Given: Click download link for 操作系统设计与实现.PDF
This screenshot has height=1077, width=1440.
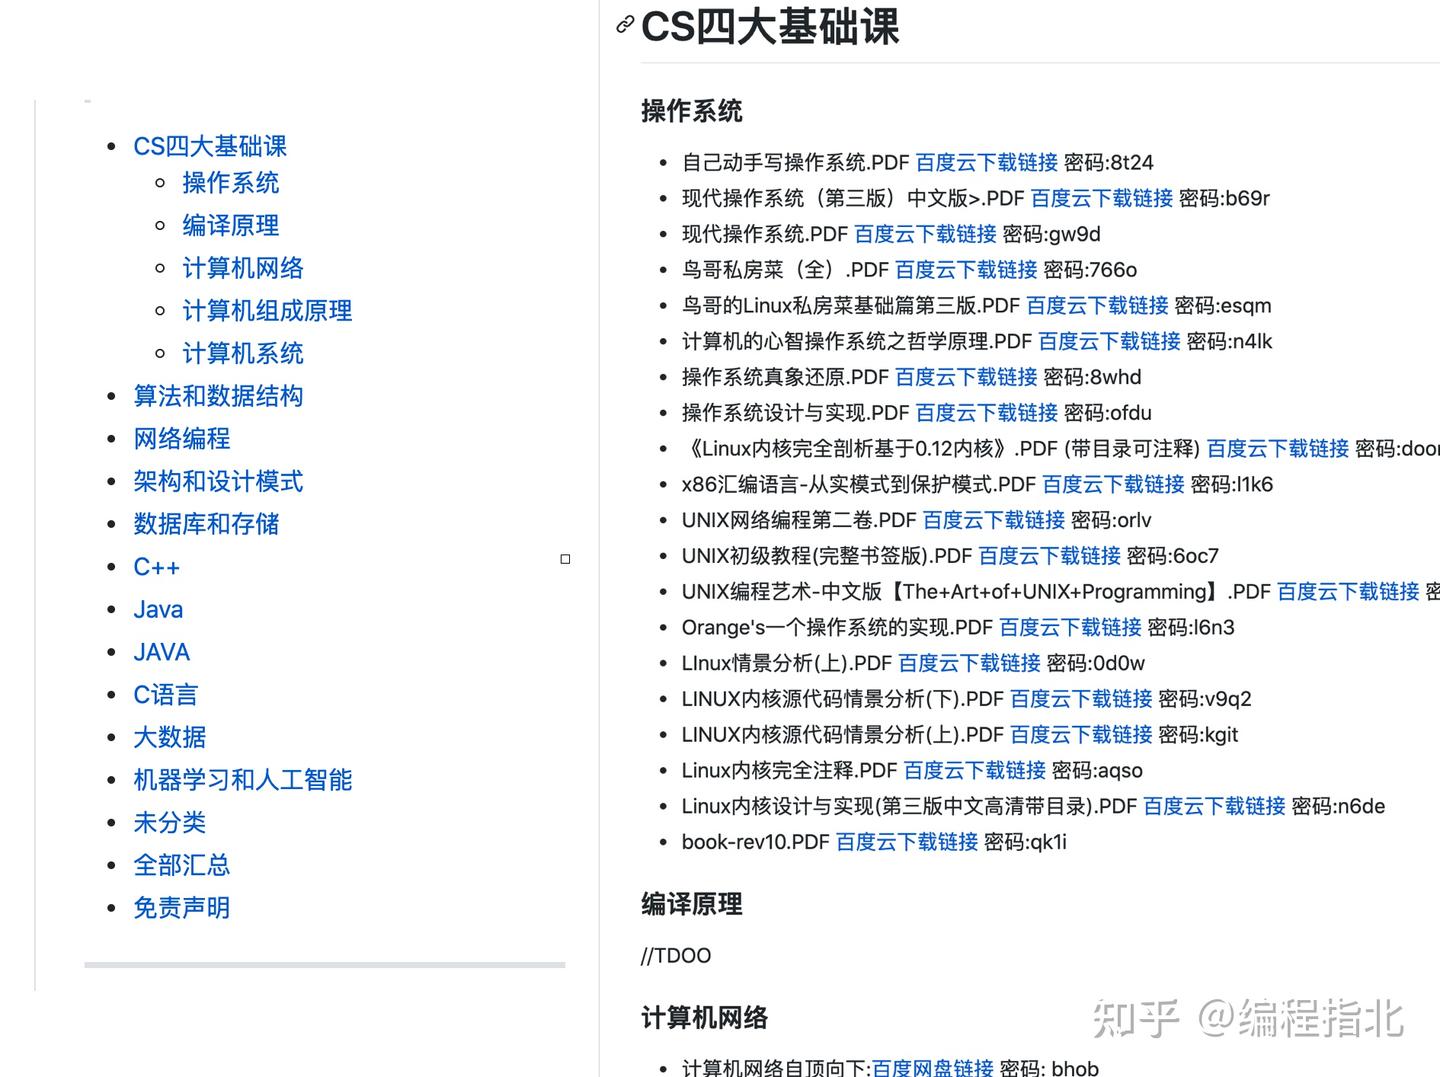Looking at the screenshot, I should tap(987, 413).
